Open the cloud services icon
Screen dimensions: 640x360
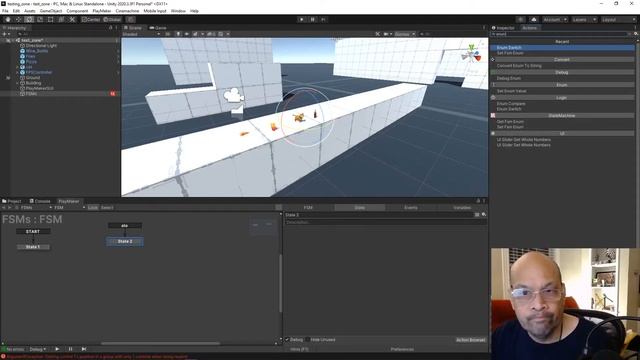click(x=533, y=19)
